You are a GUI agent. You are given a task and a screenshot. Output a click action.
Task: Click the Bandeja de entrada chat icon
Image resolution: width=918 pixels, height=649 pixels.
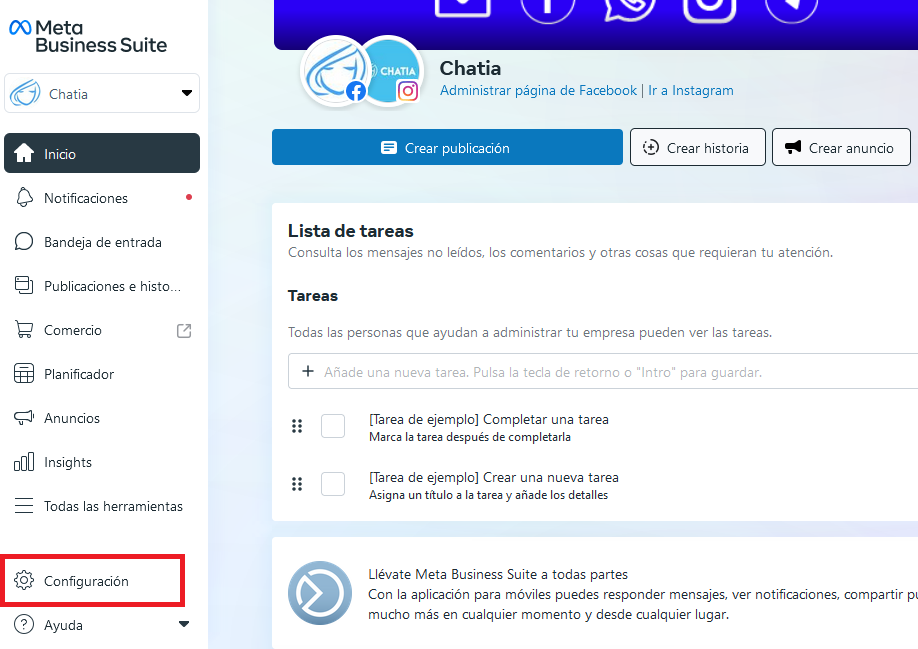pos(23,241)
